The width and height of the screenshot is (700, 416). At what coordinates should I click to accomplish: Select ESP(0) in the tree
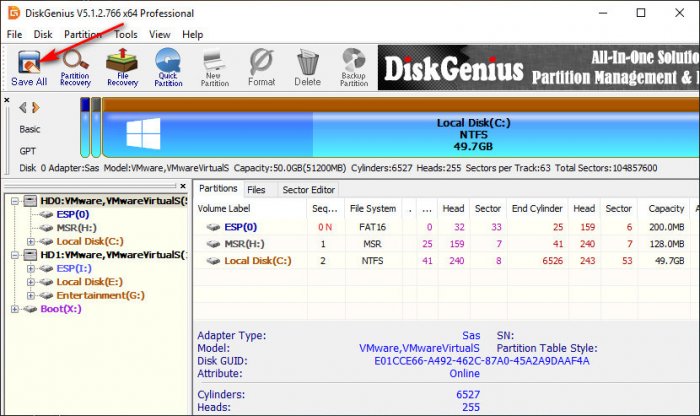click(73, 214)
